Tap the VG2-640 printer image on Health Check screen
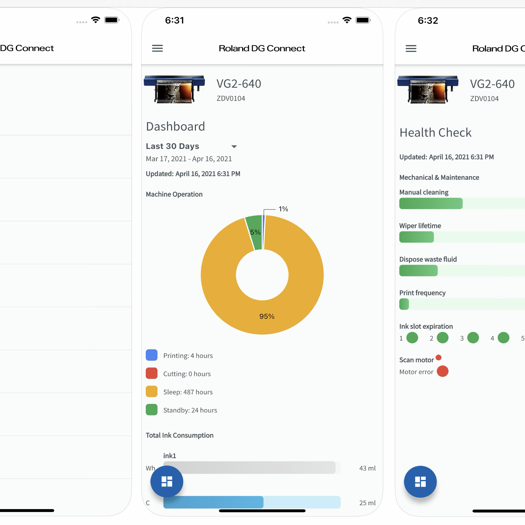 click(x=428, y=89)
